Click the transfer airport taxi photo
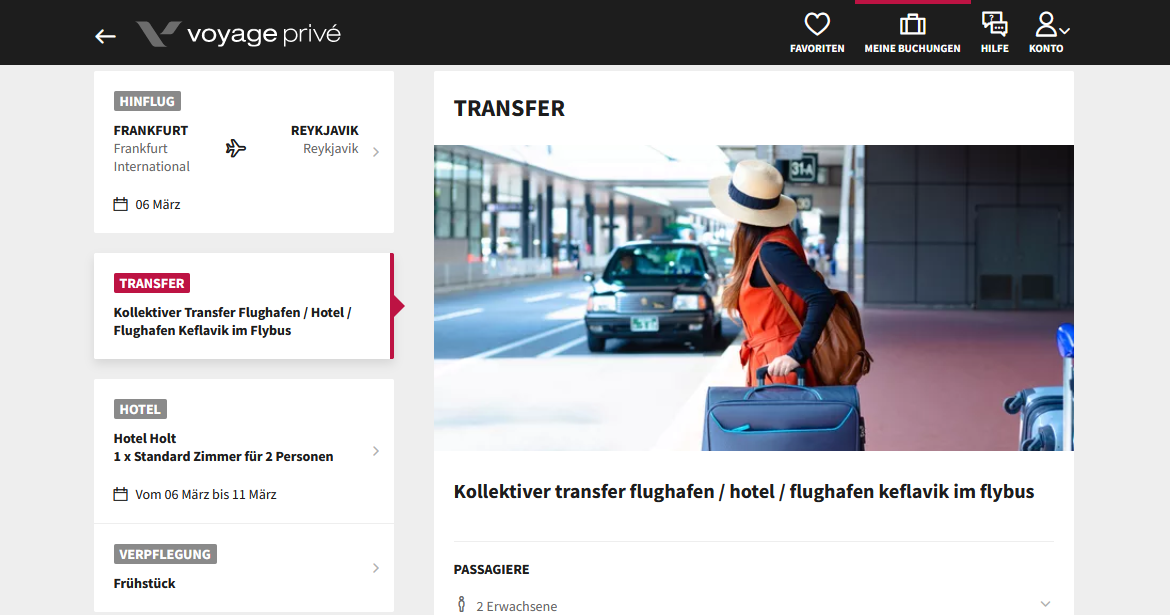The width and height of the screenshot is (1170, 615). 754,298
